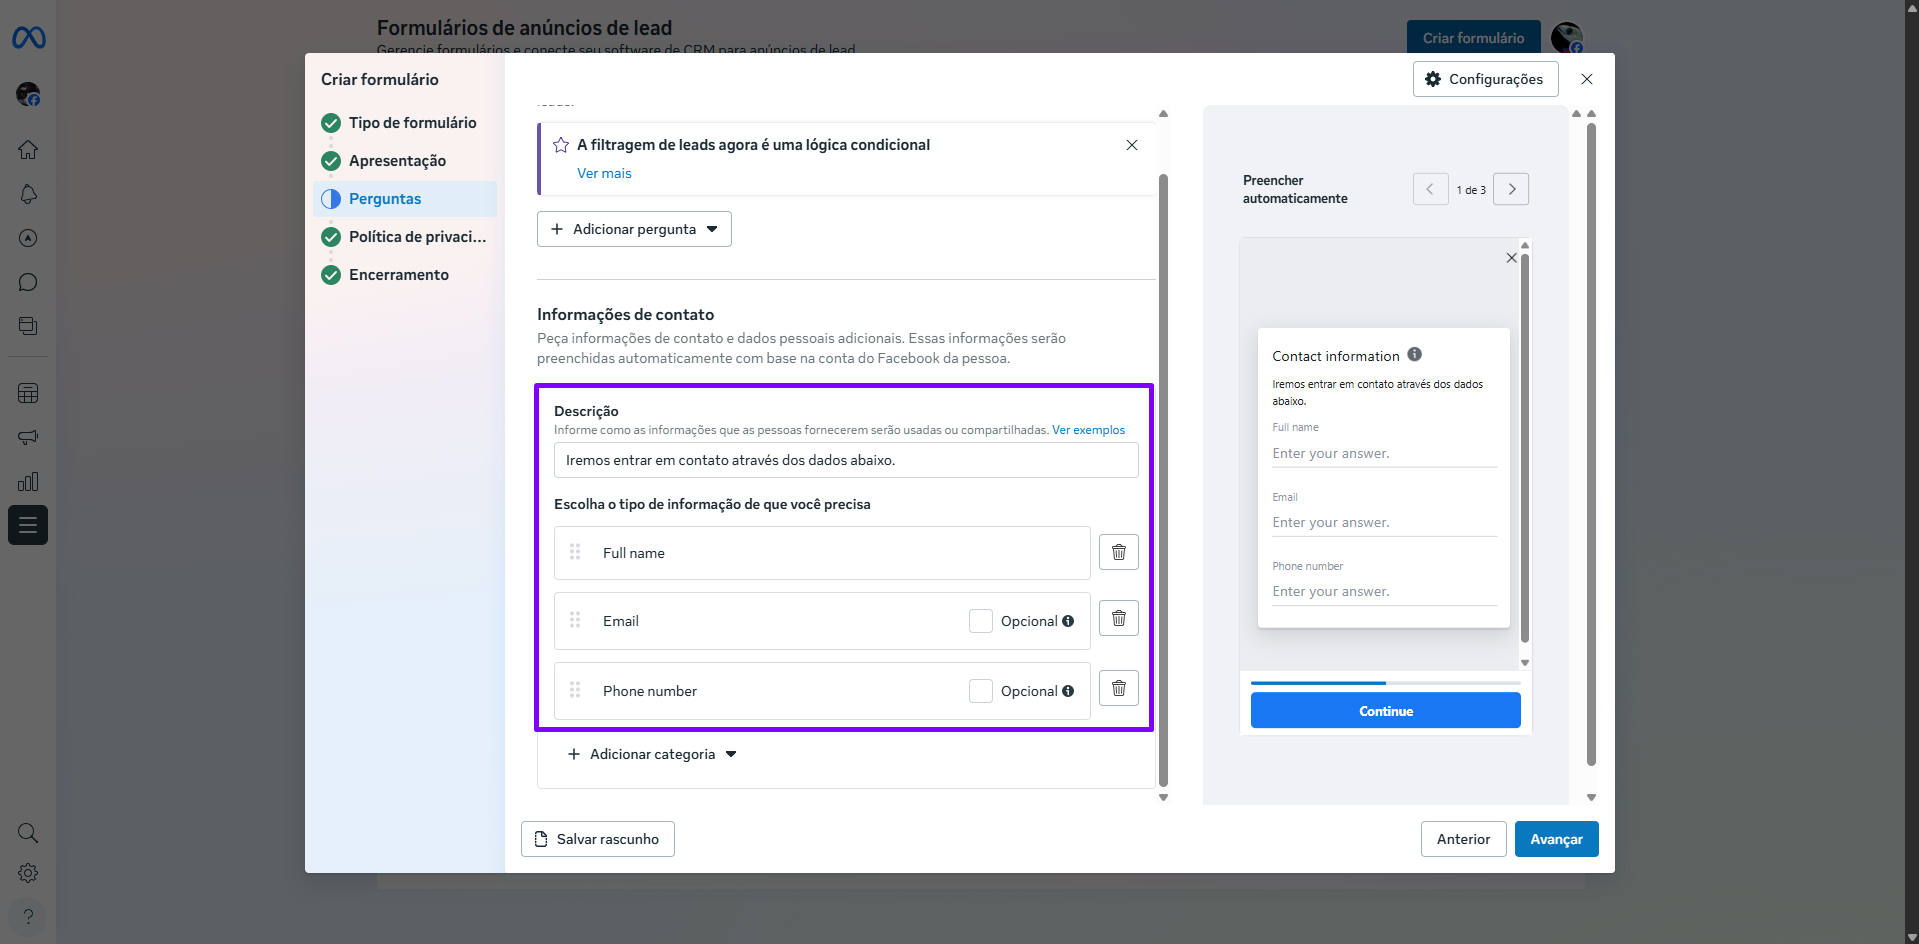
Task: Toggle Opcional checkbox for Phone number
Action: tap(980, 691)
